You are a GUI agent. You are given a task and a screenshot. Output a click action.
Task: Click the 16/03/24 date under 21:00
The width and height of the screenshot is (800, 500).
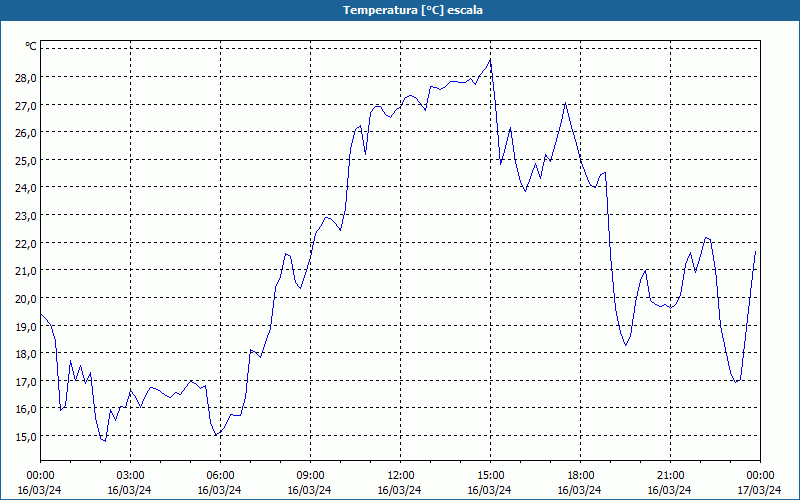point(669,490)
